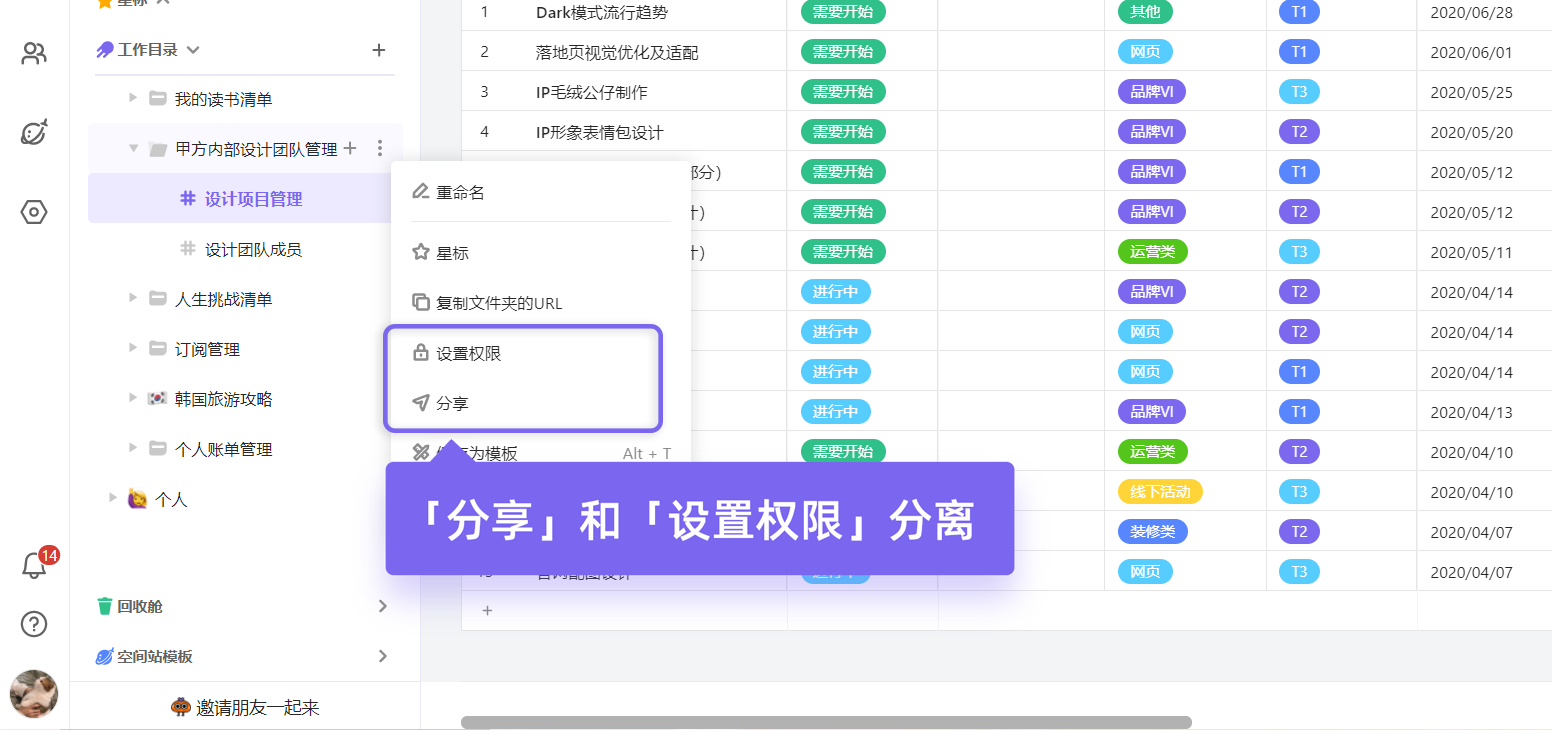1552x730 pixels.
Task: Click 进行中 status in the 2020/04/13 row
Action: 835,412
